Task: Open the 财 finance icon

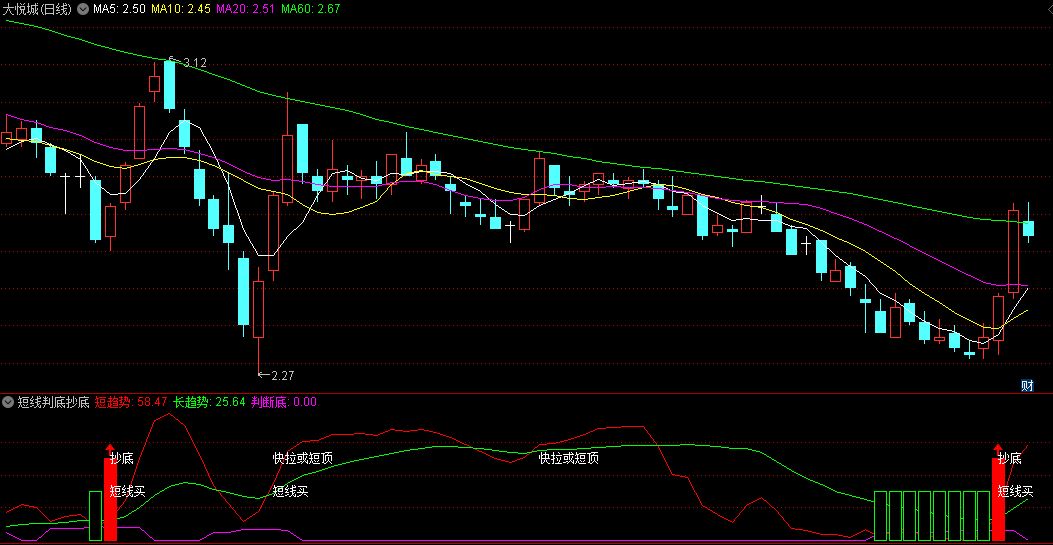Action: [x=1027, y=385]
